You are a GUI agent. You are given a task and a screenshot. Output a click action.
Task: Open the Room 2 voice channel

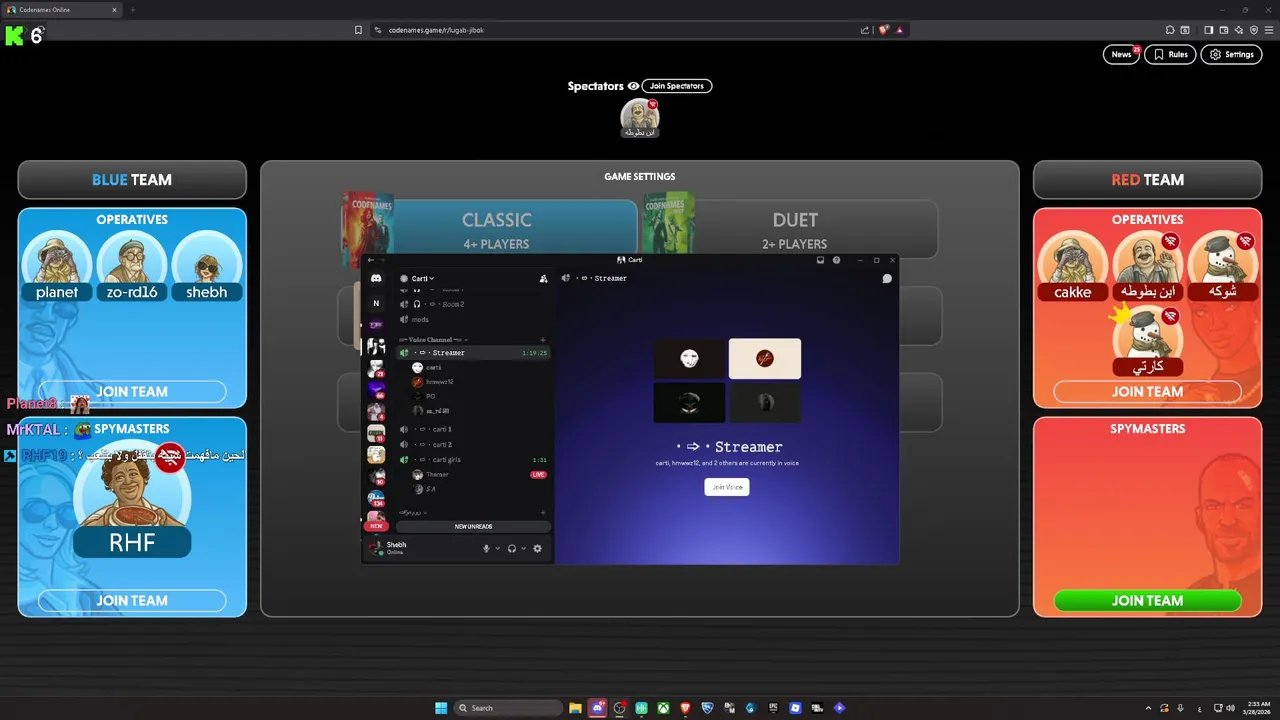pyautogui.click(x=474, y=304)
